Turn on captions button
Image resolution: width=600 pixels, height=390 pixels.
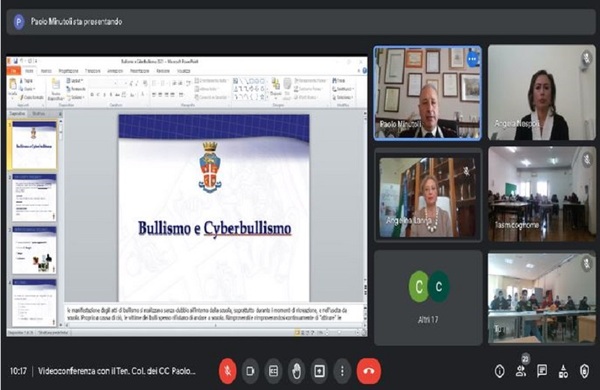click(x=273, y=370)
